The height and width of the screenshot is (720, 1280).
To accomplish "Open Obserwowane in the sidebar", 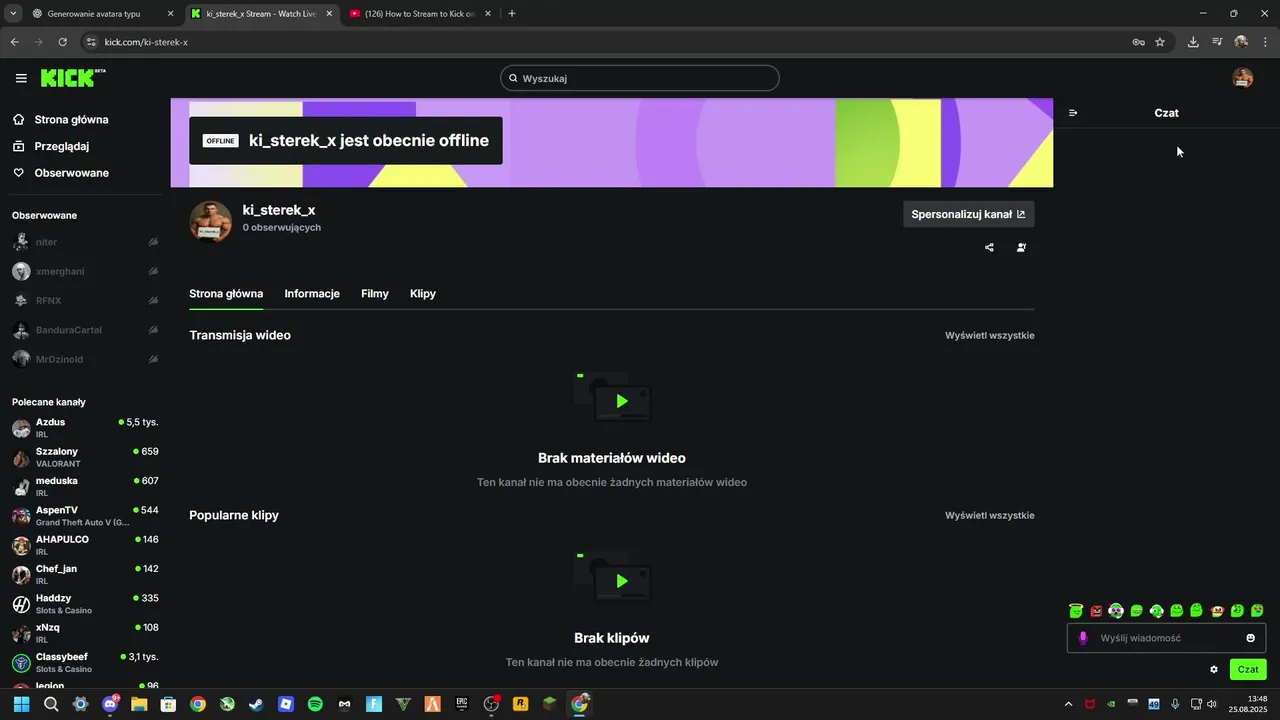I will [71, 173].
